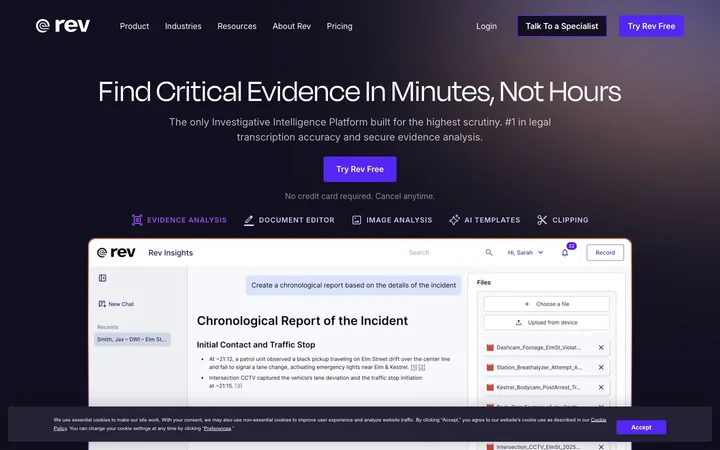Click the Rev logo inside Rev Insights app
This screenshot has height=450, width=720.
116,253
